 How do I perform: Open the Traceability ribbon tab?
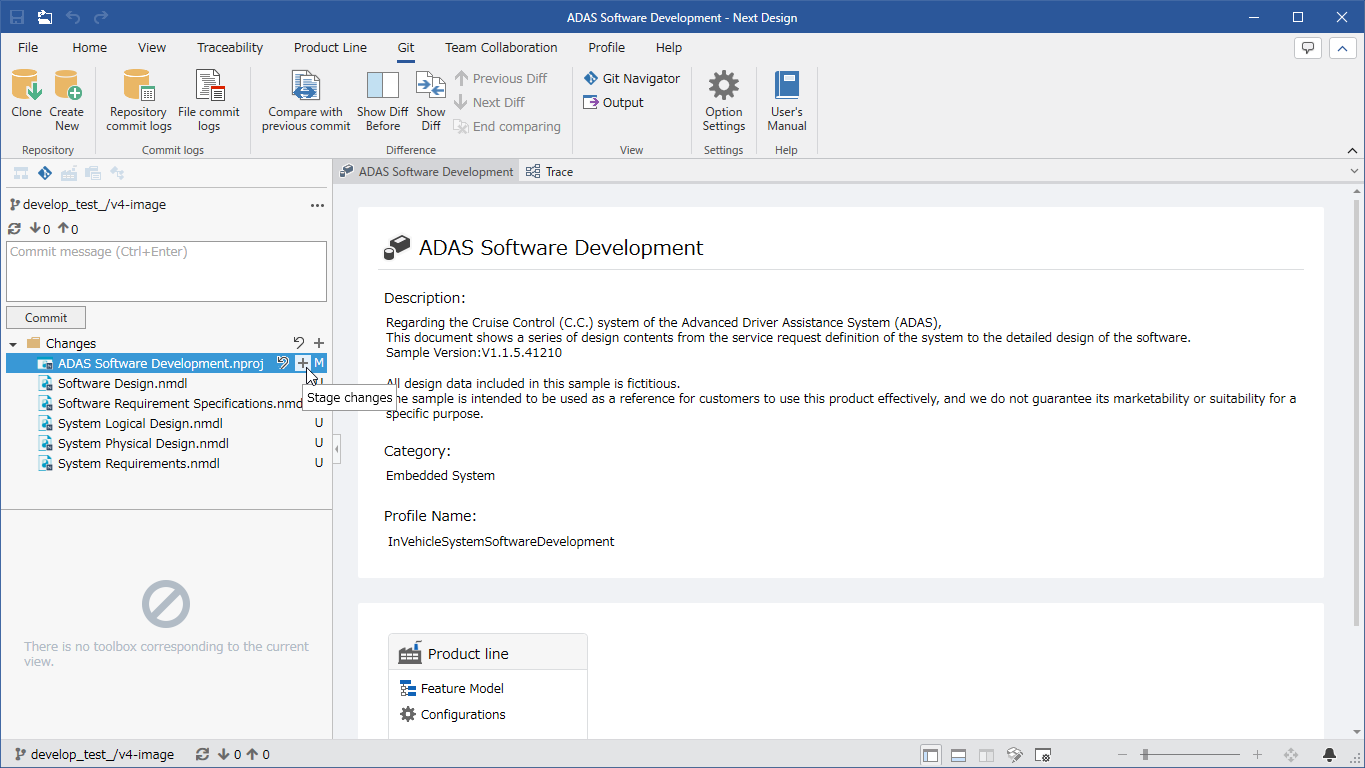pyautogui.click(x=230, y=47)
